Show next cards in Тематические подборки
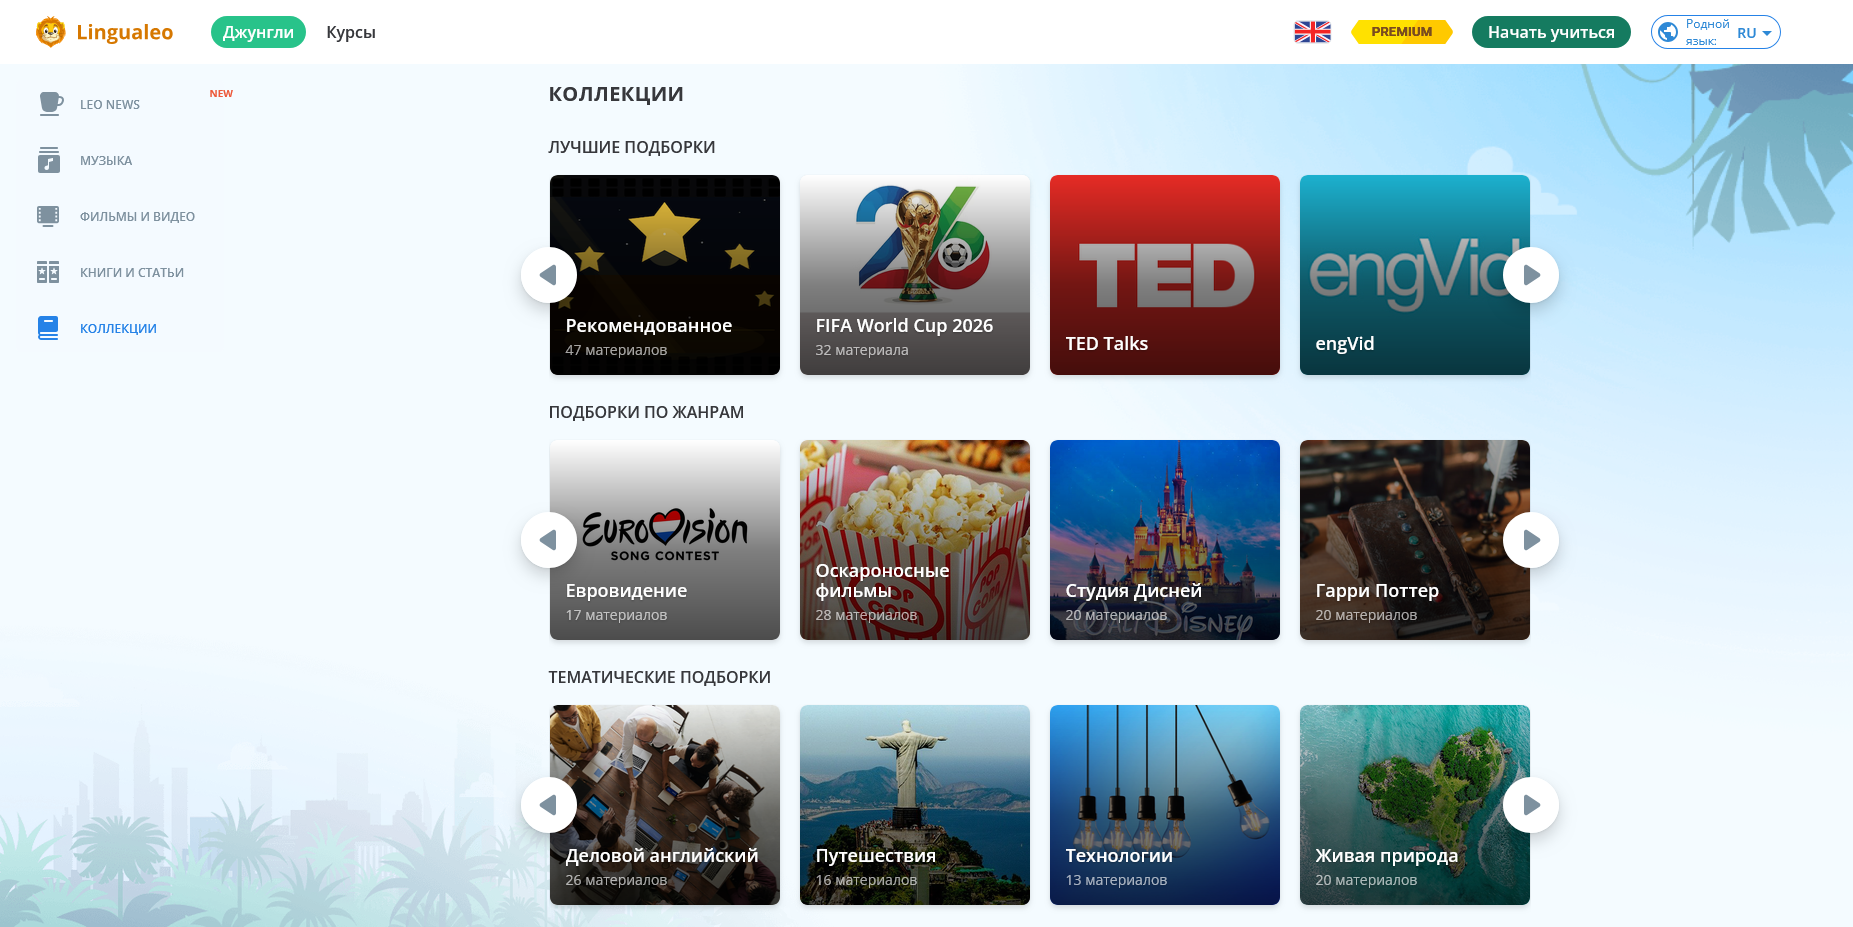The image size is (1853, 927). pyautogui.click(x=1531, y=805)
